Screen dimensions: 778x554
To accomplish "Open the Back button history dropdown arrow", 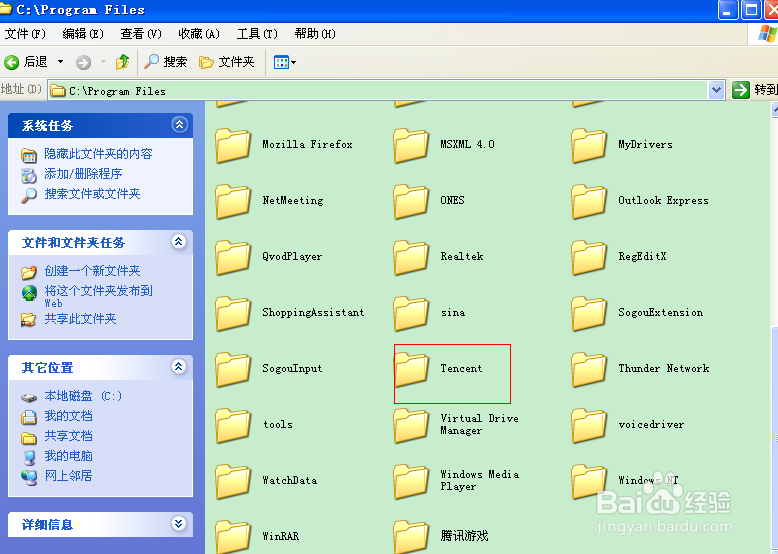I will (61, 62).
